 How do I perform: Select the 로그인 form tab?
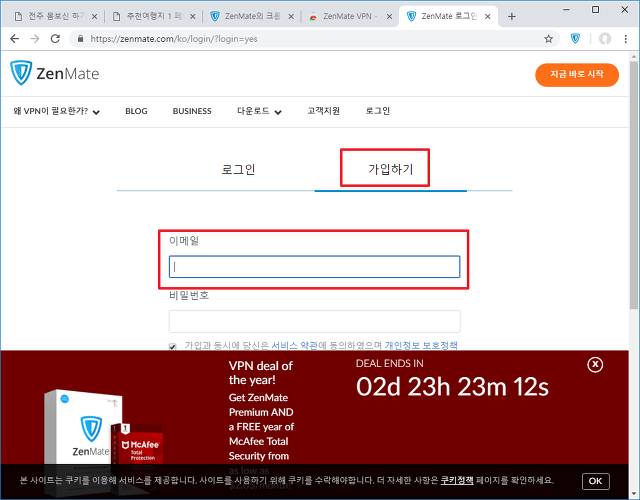coord(238,169)
